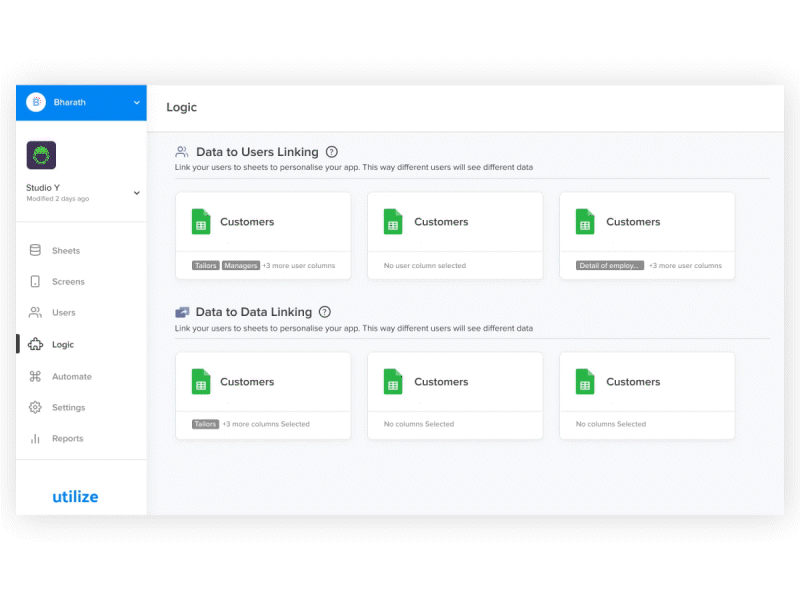The width and height of the screenshot is (800, 600).
Task: Select the Tailors tag on the Customers card
Action: point(205,265)
